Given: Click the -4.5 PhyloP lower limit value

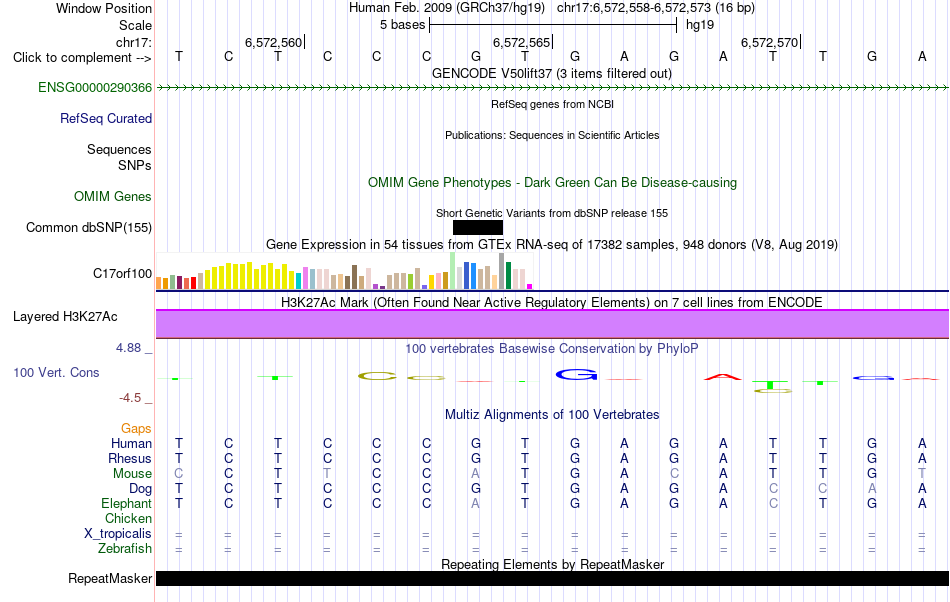Looking at the screenshot, I should coord(130,397).
